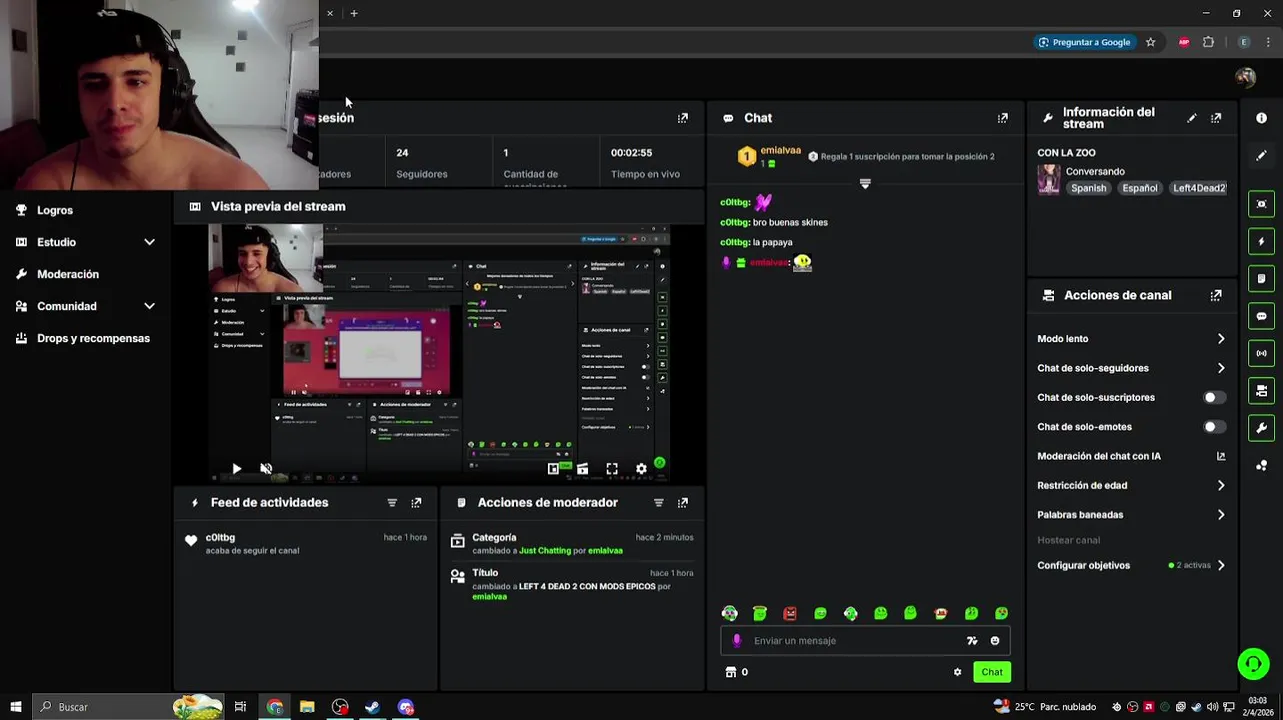The image size is (1283, 720).
Task: Open the preview mini-player mode
Action: [553, 468]
